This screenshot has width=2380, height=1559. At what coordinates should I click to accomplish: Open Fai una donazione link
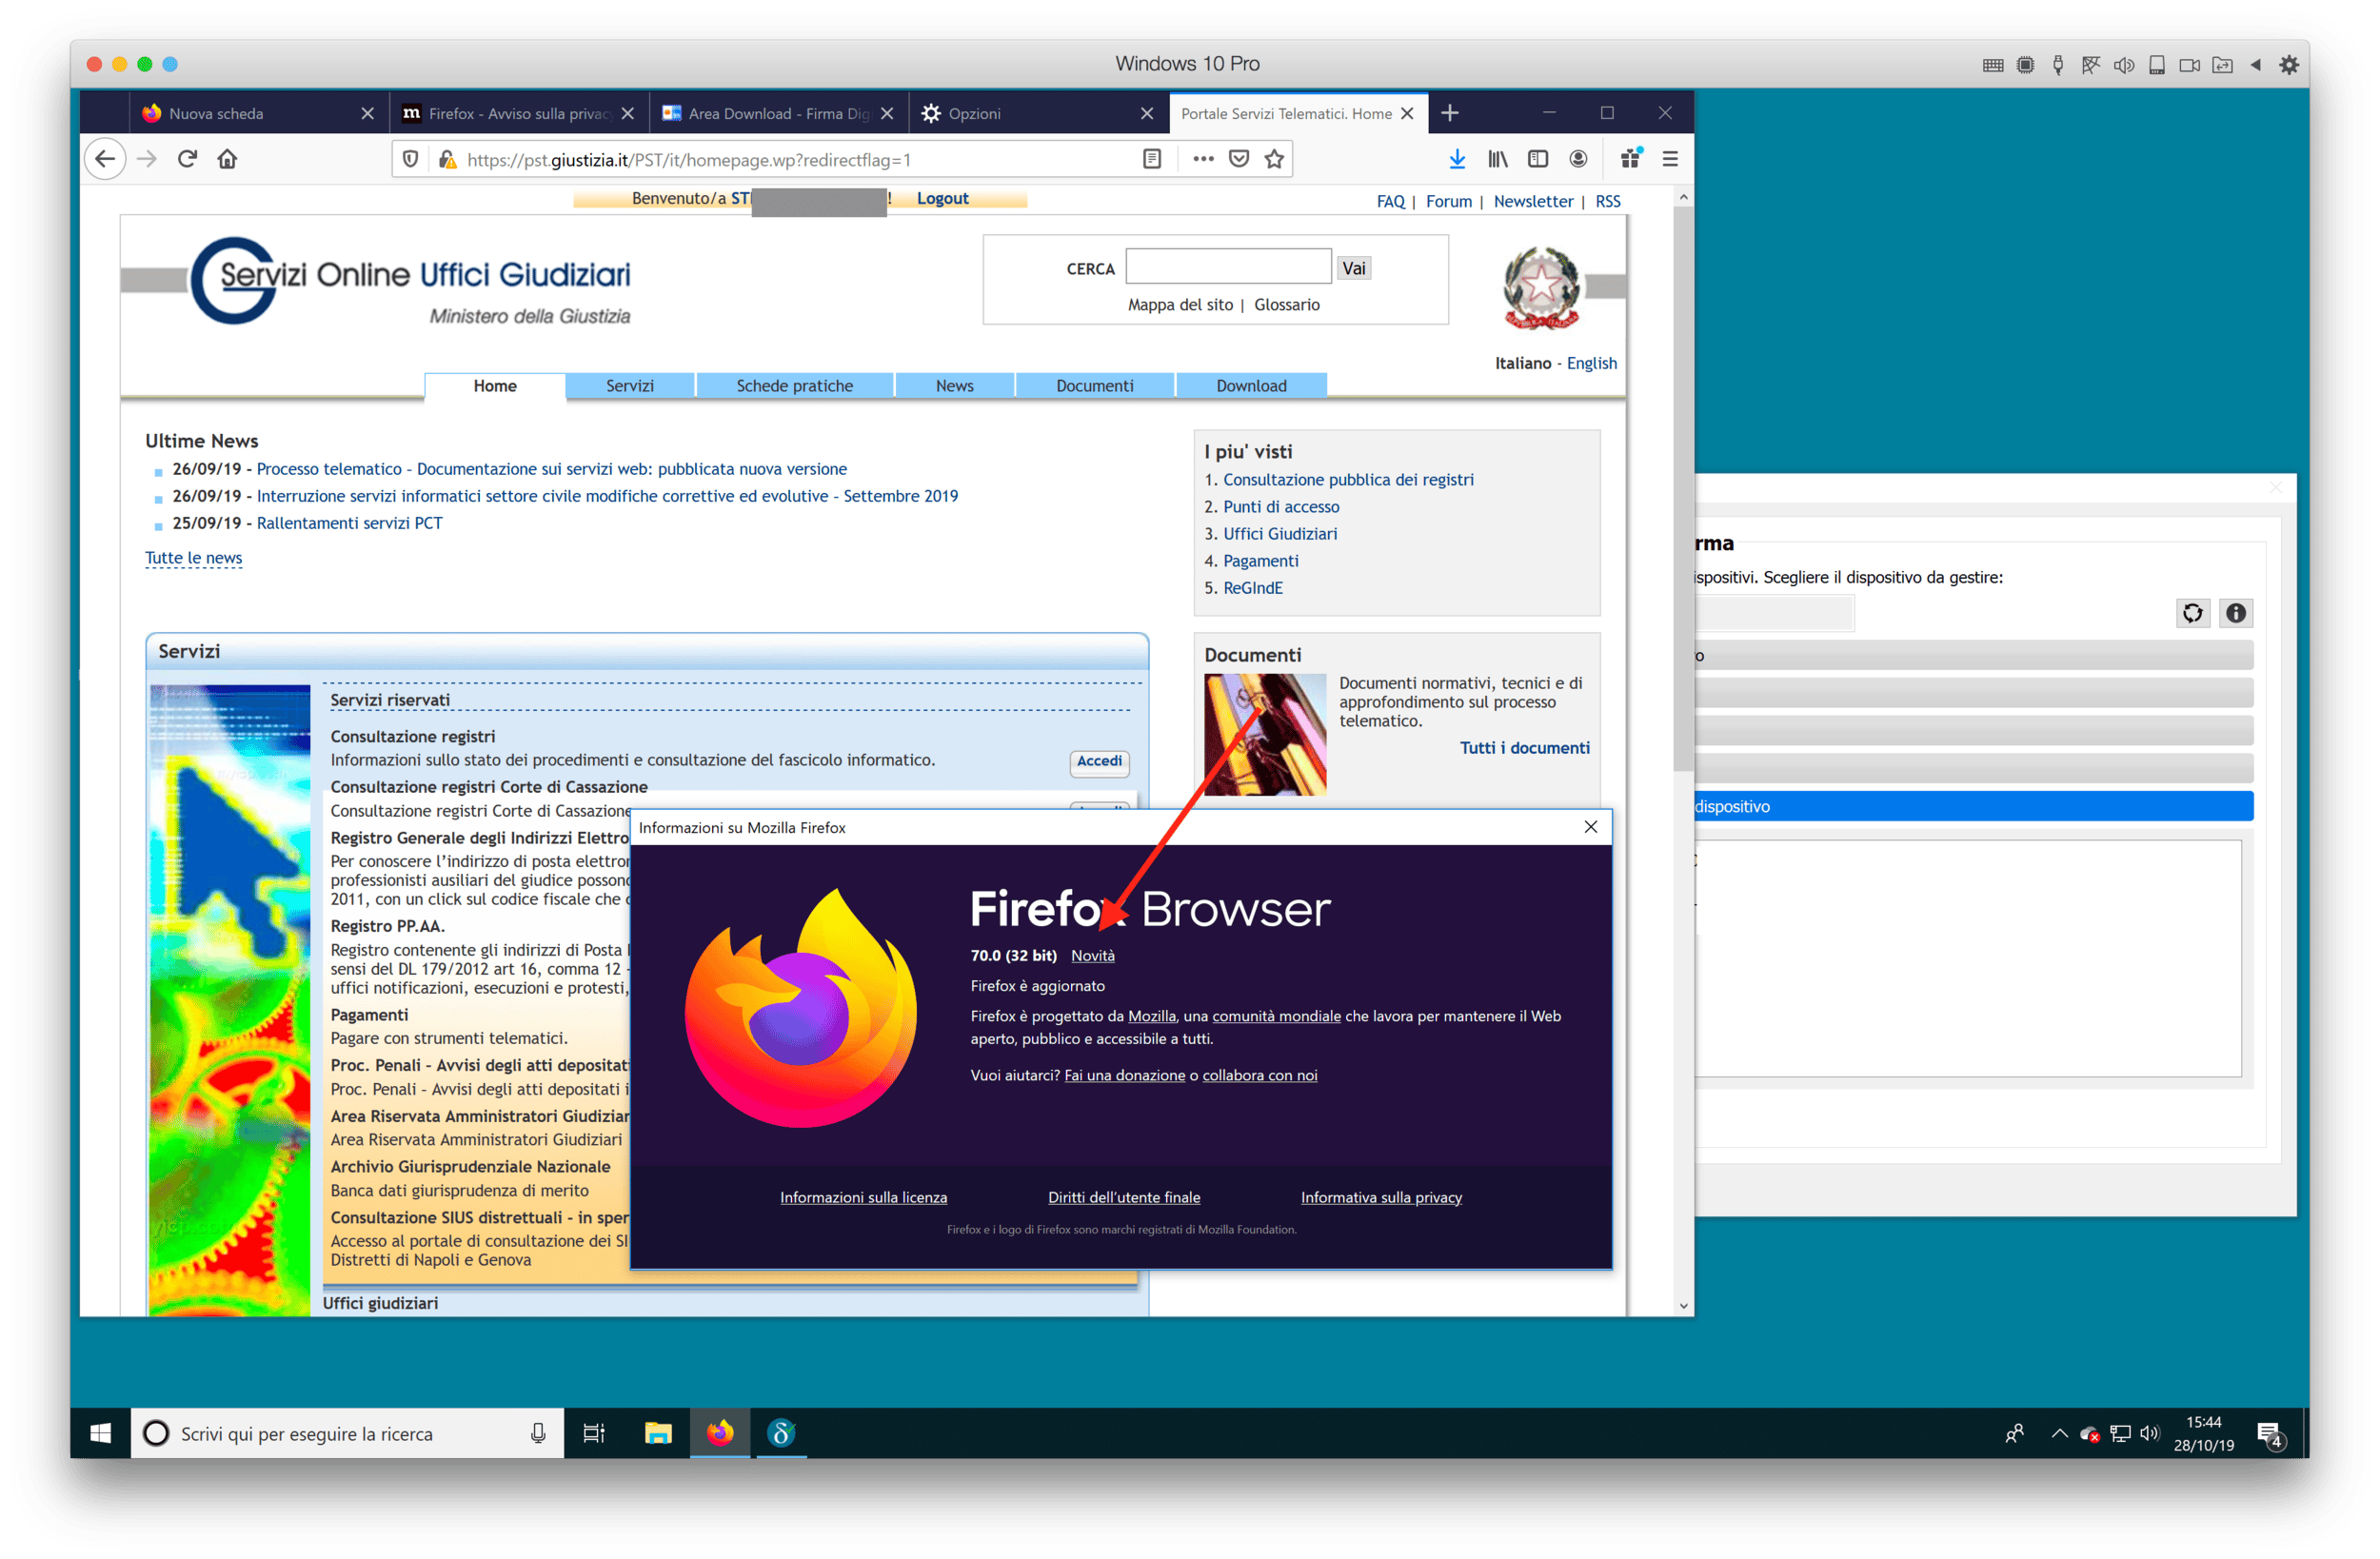tap(1124, 1075)
